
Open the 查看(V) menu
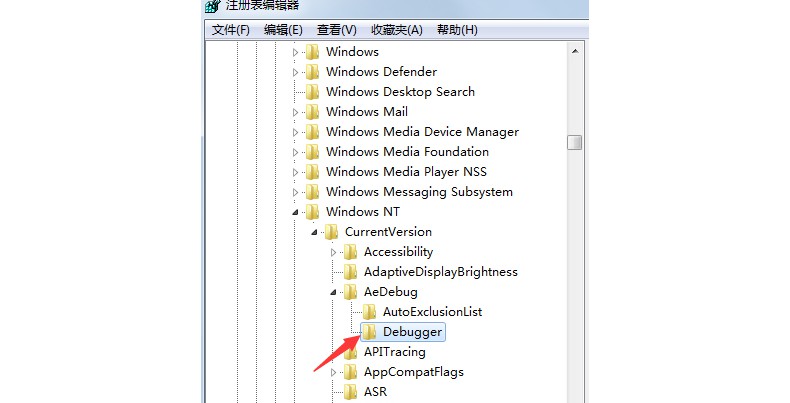click(337, 30)
